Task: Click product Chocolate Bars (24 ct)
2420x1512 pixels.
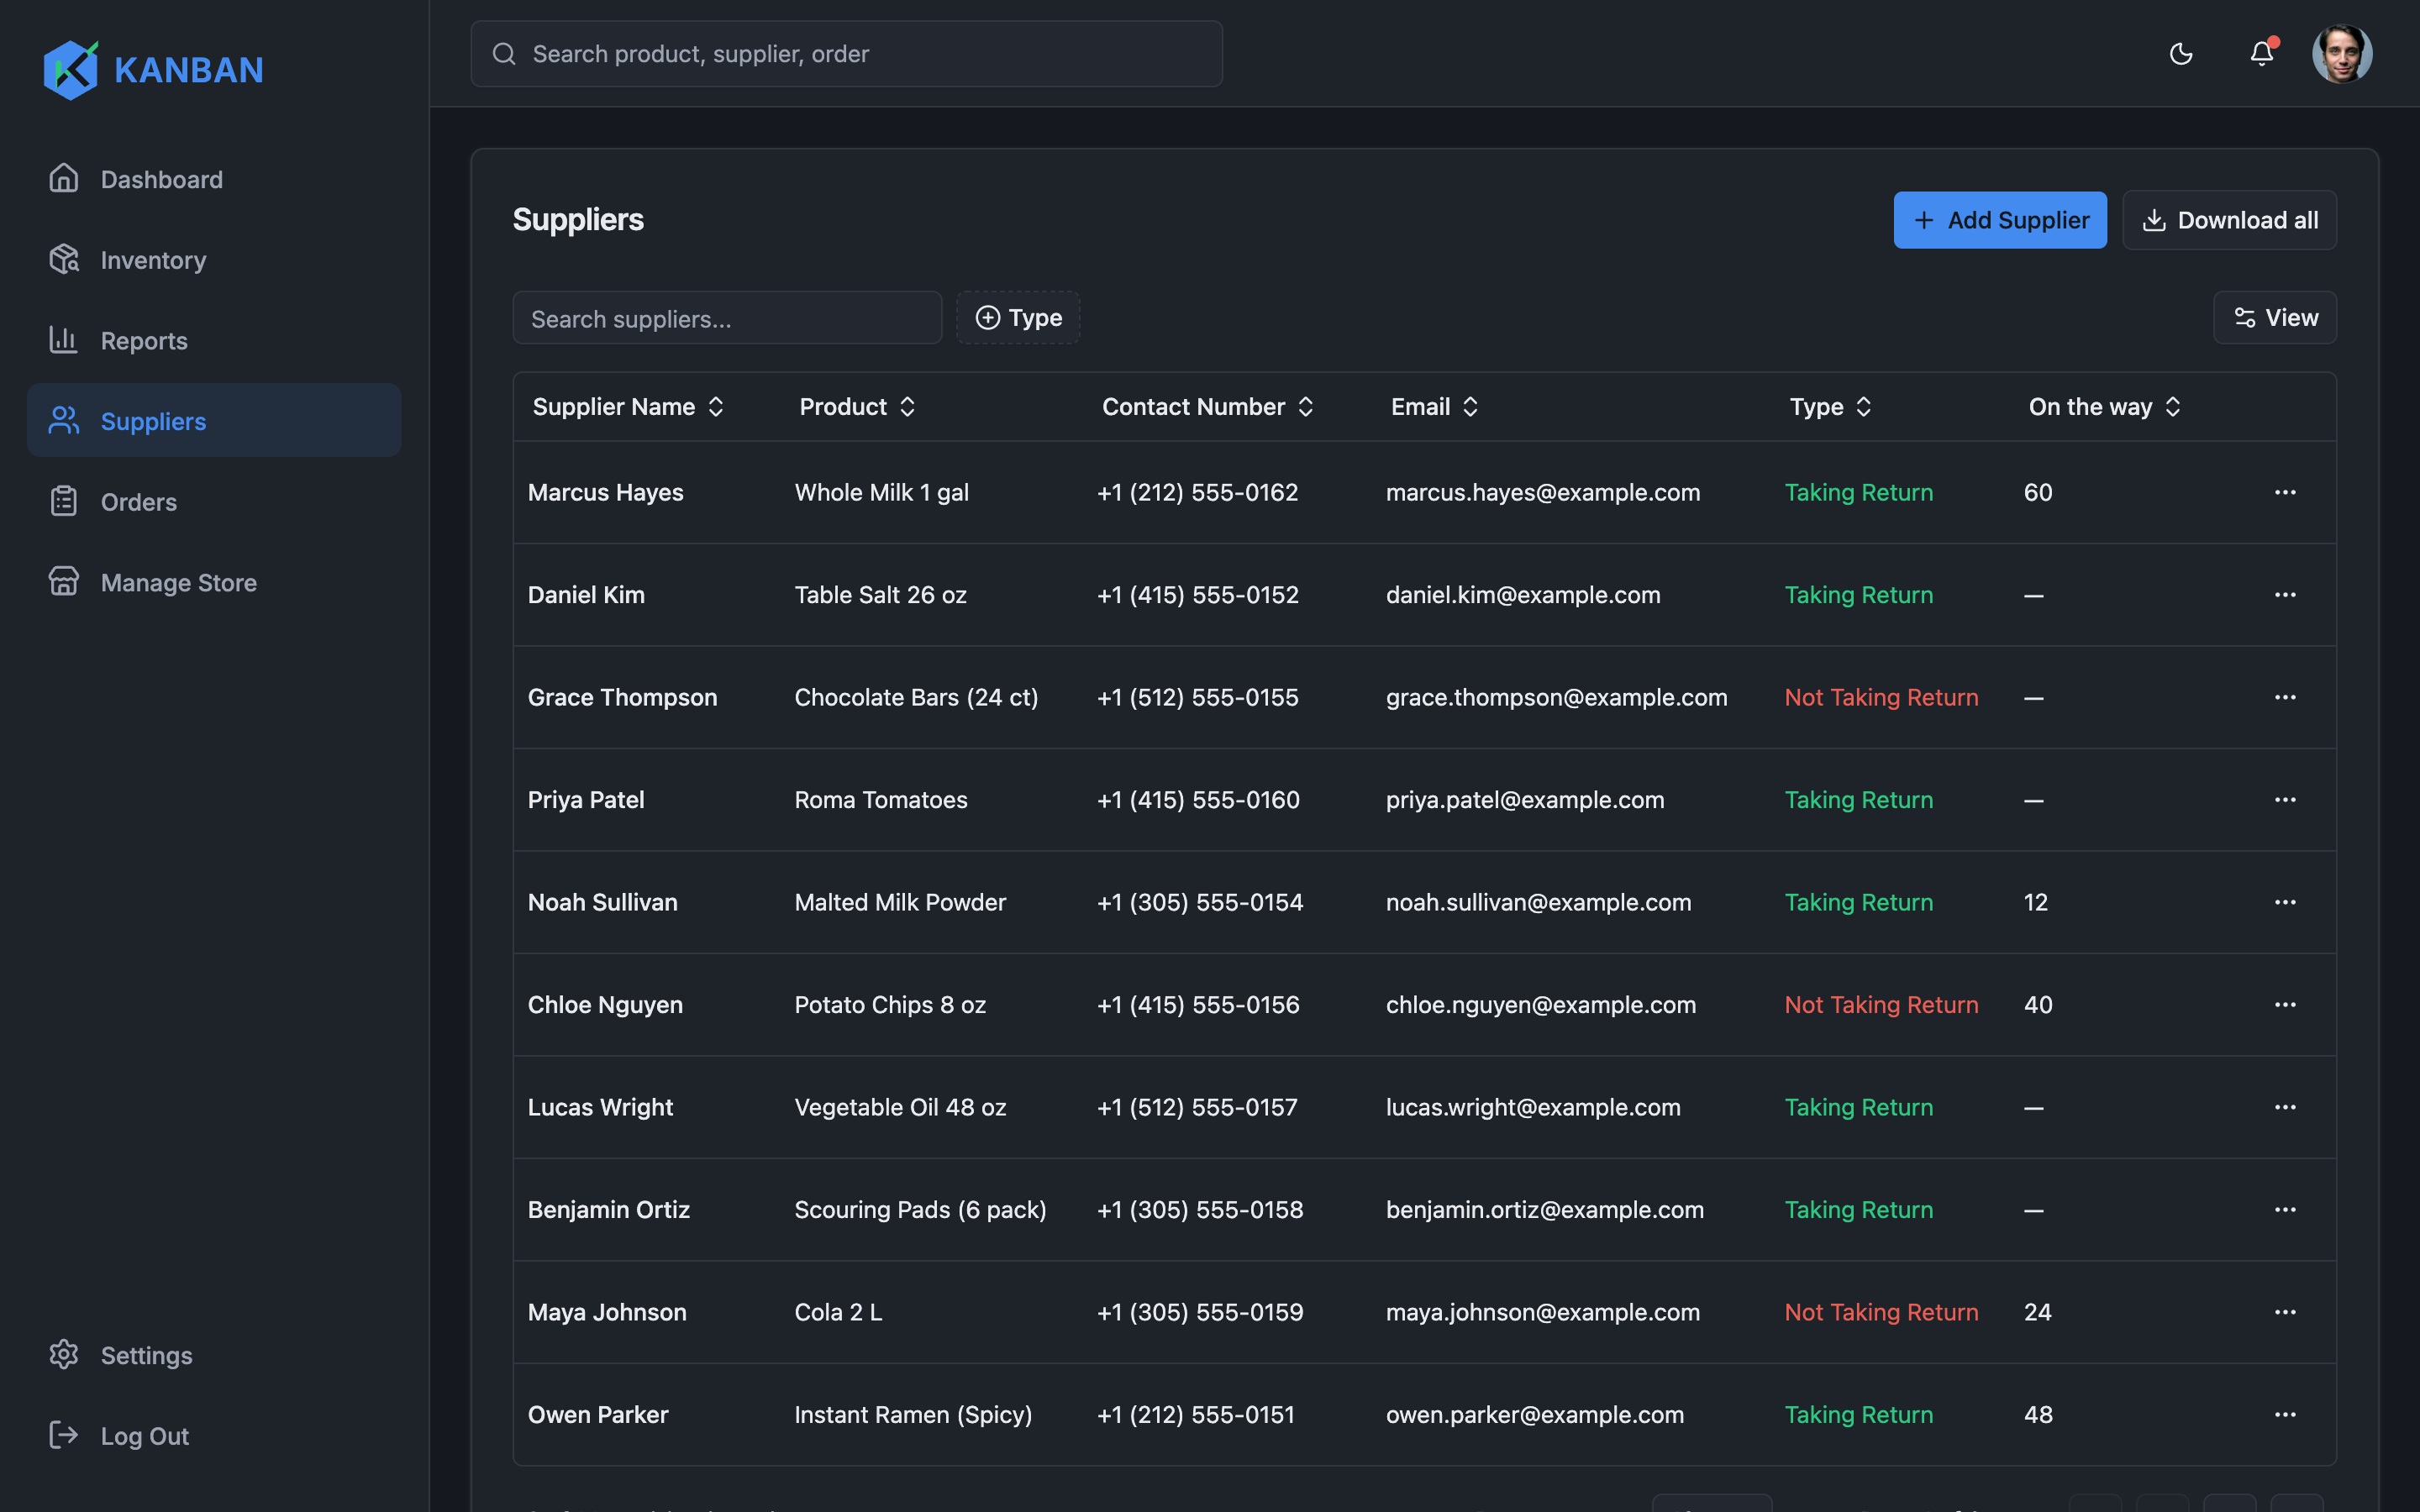Action: point(916,698)
